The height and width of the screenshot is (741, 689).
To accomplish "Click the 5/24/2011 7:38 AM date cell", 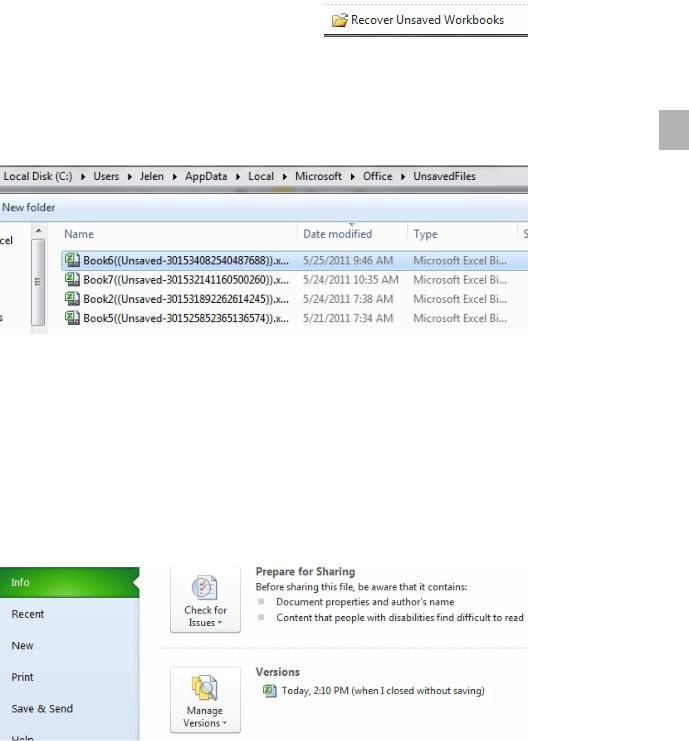I will 348,299.
